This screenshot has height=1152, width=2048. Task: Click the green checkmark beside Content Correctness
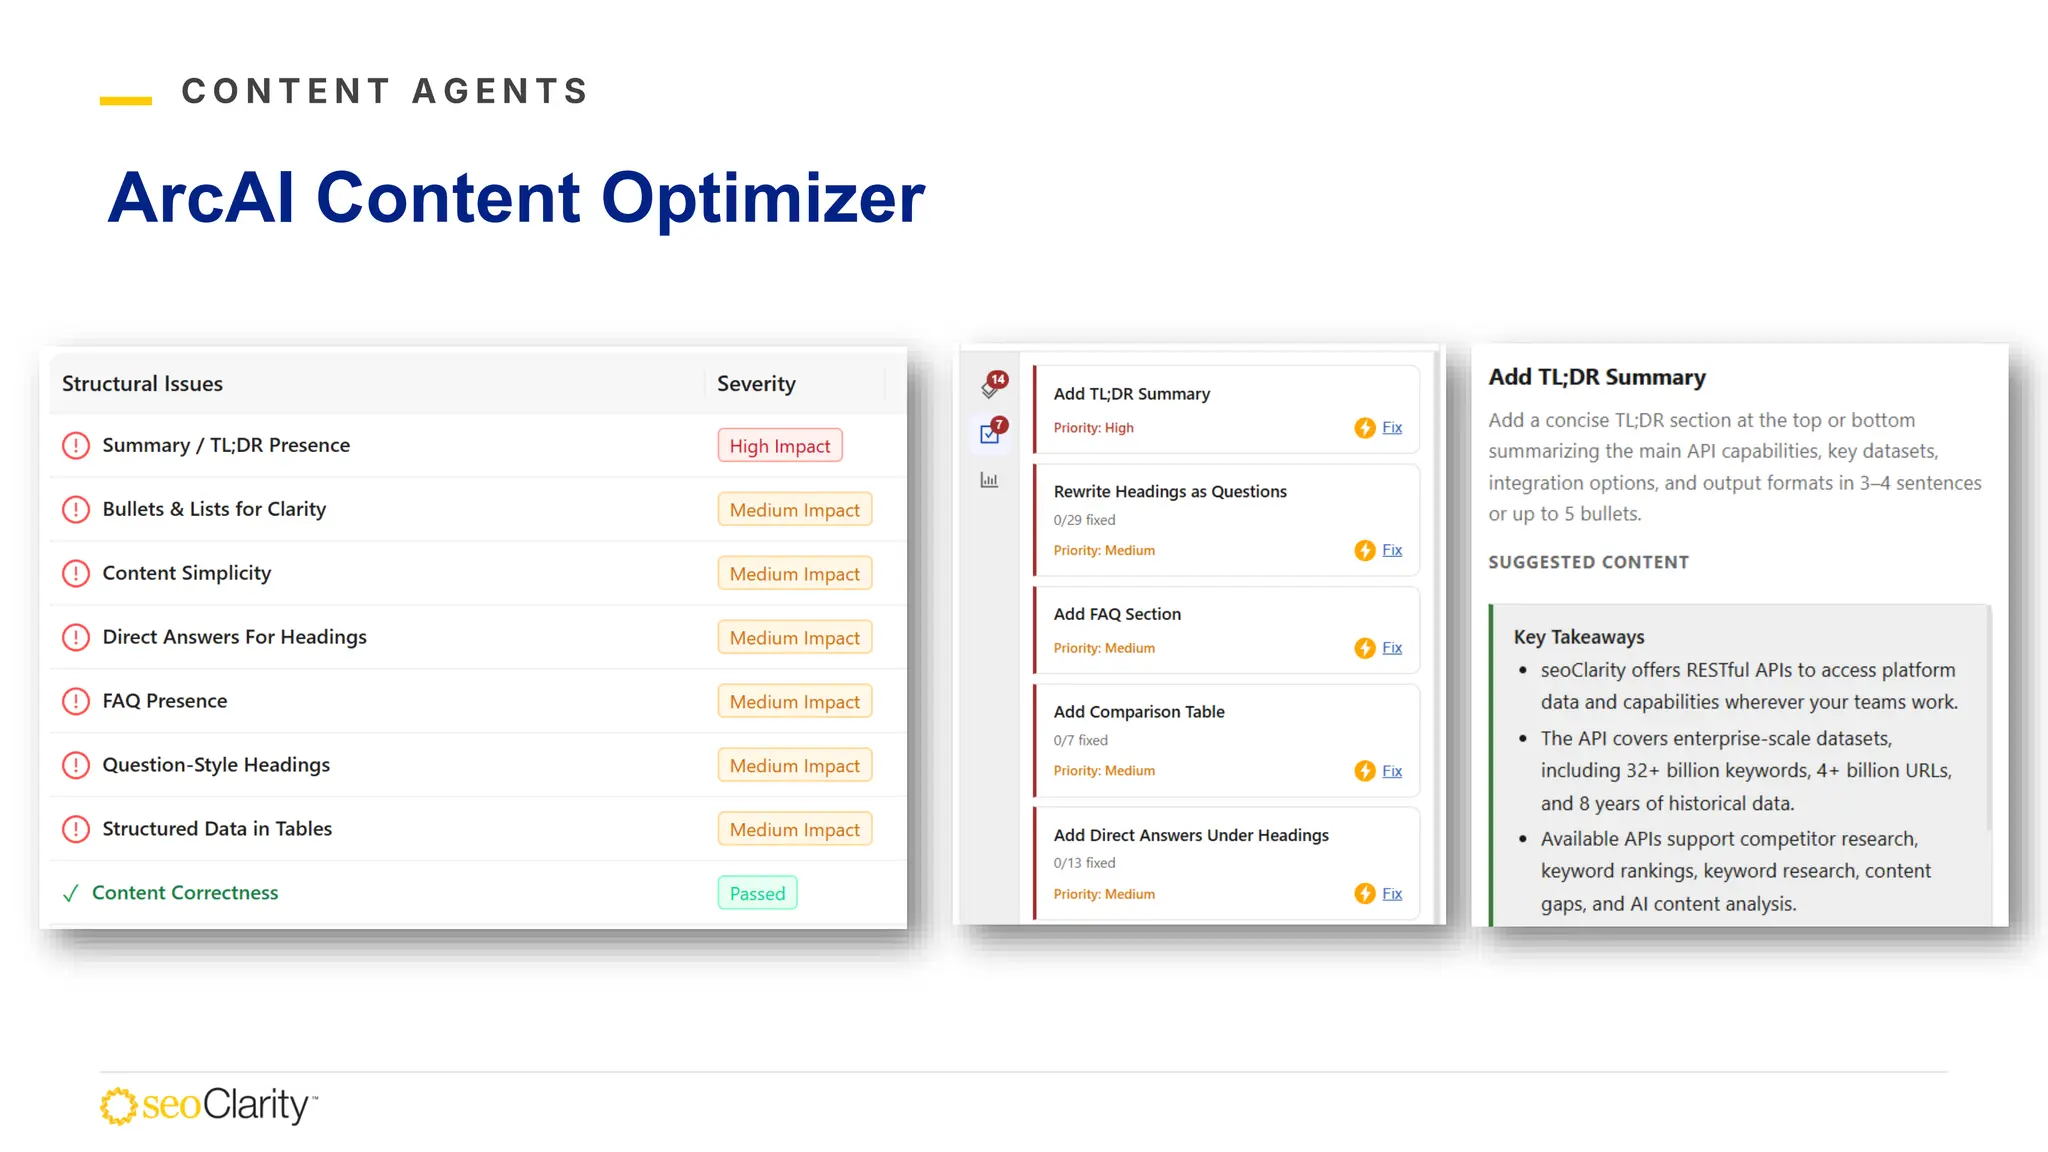[x=70, y=893]
